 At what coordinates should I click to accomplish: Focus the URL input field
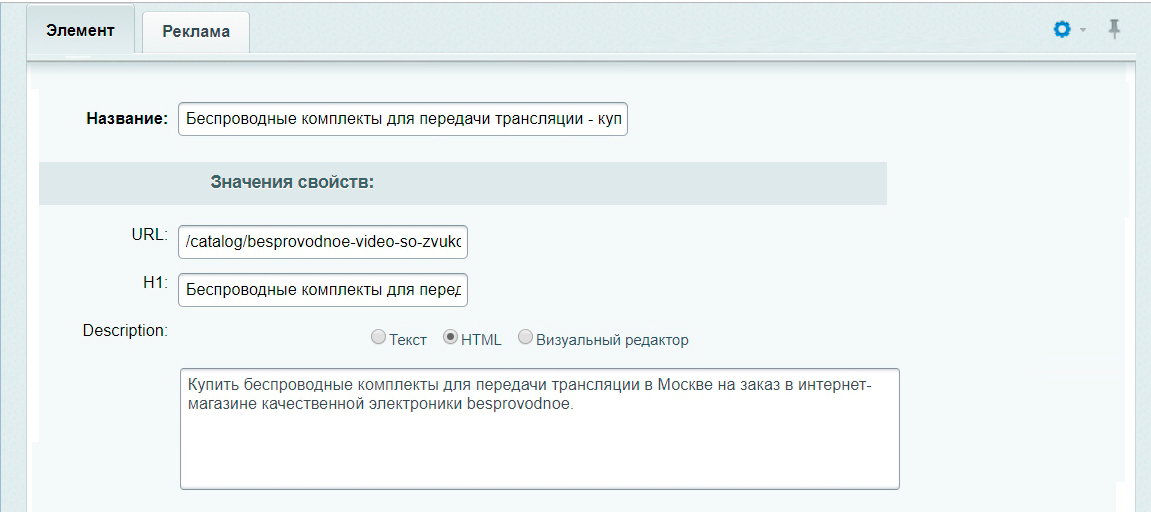coord(322,242)
